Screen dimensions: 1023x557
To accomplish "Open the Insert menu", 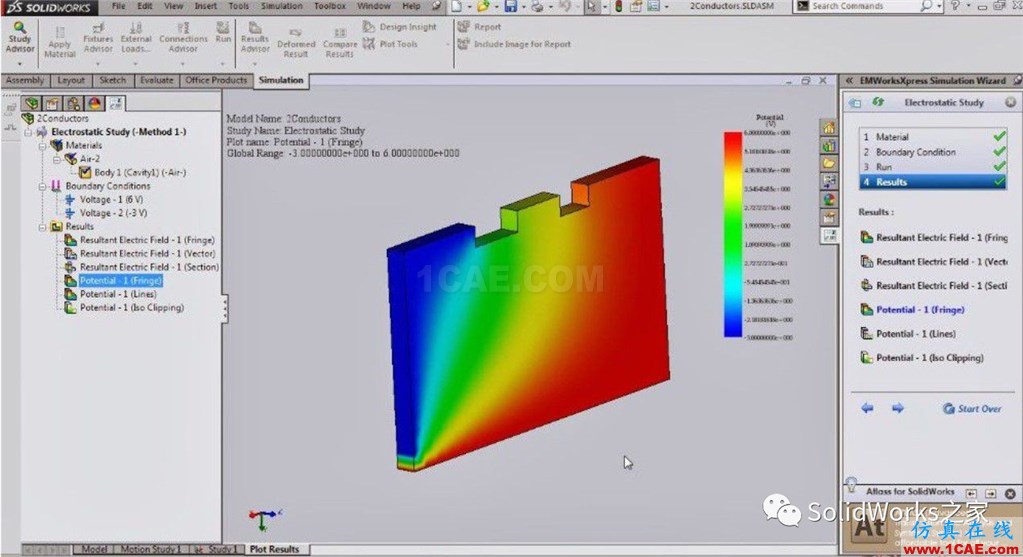I will point(206,6).
